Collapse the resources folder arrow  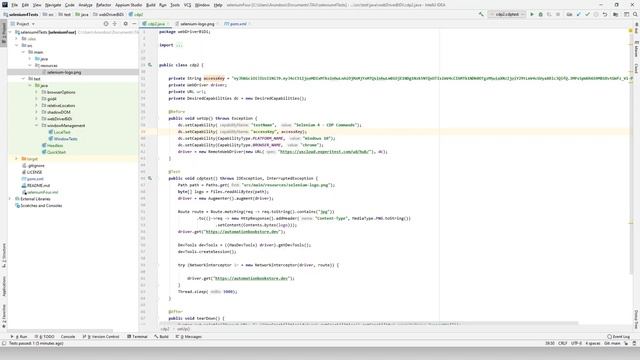[30, 65]
